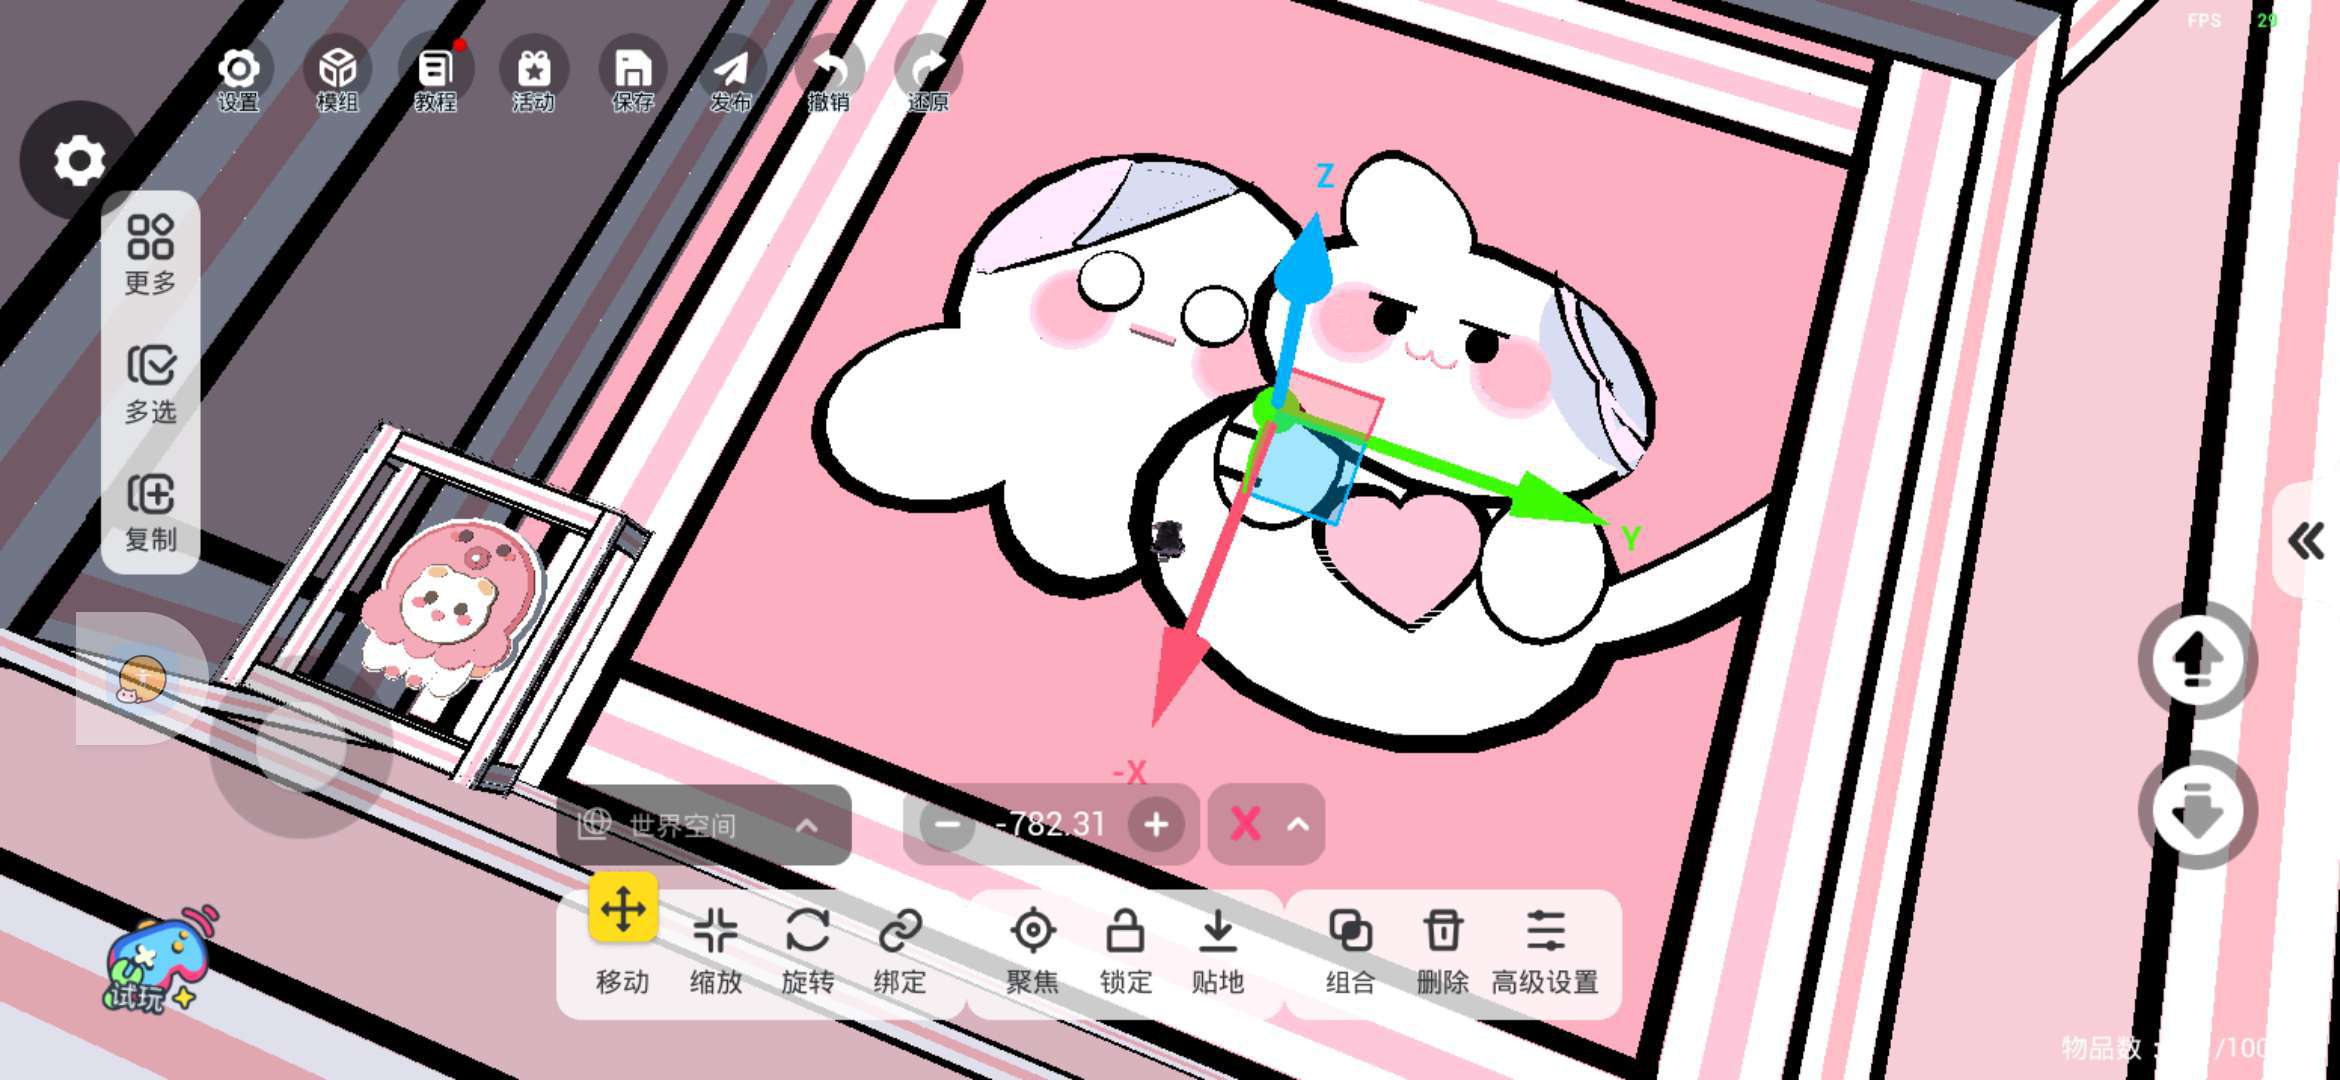This screenshot has height=1080, width=2340.
Task: Expand the 世界空间 coordinate space dropdown
Action: pyautogui.click(x=704, y=825)
